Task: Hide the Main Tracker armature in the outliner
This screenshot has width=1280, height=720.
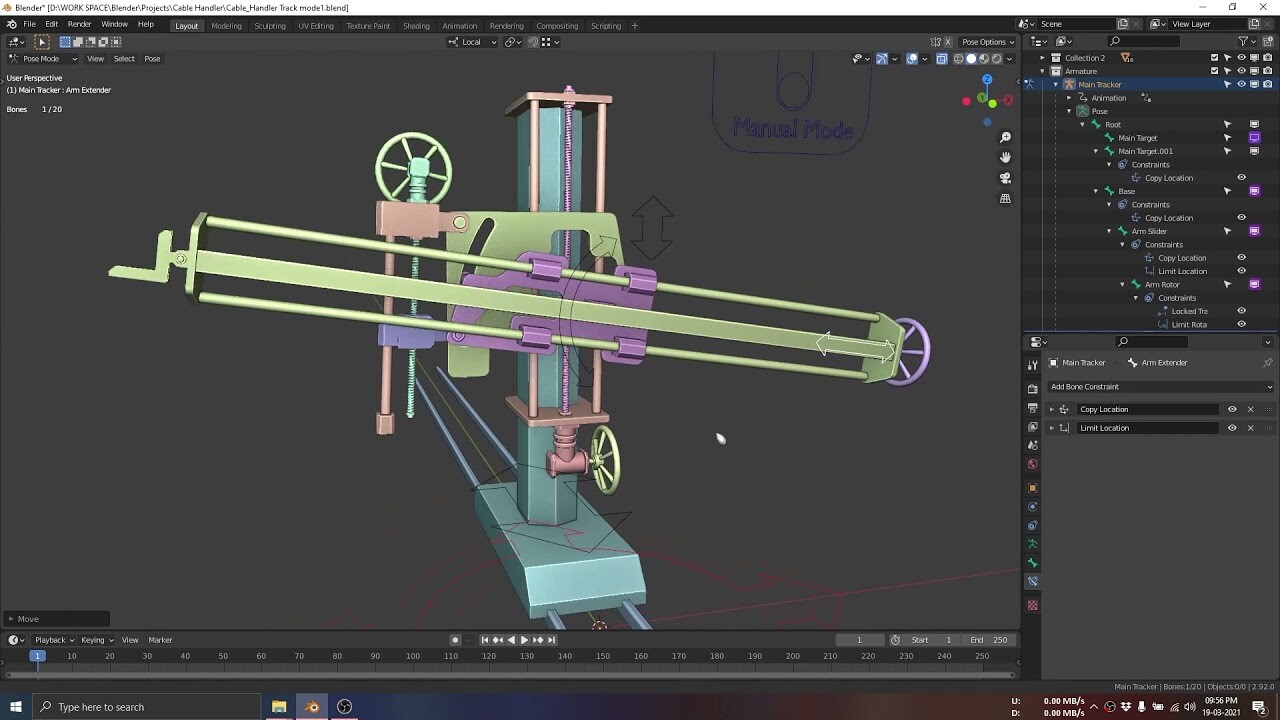Action: [1242, 84]
